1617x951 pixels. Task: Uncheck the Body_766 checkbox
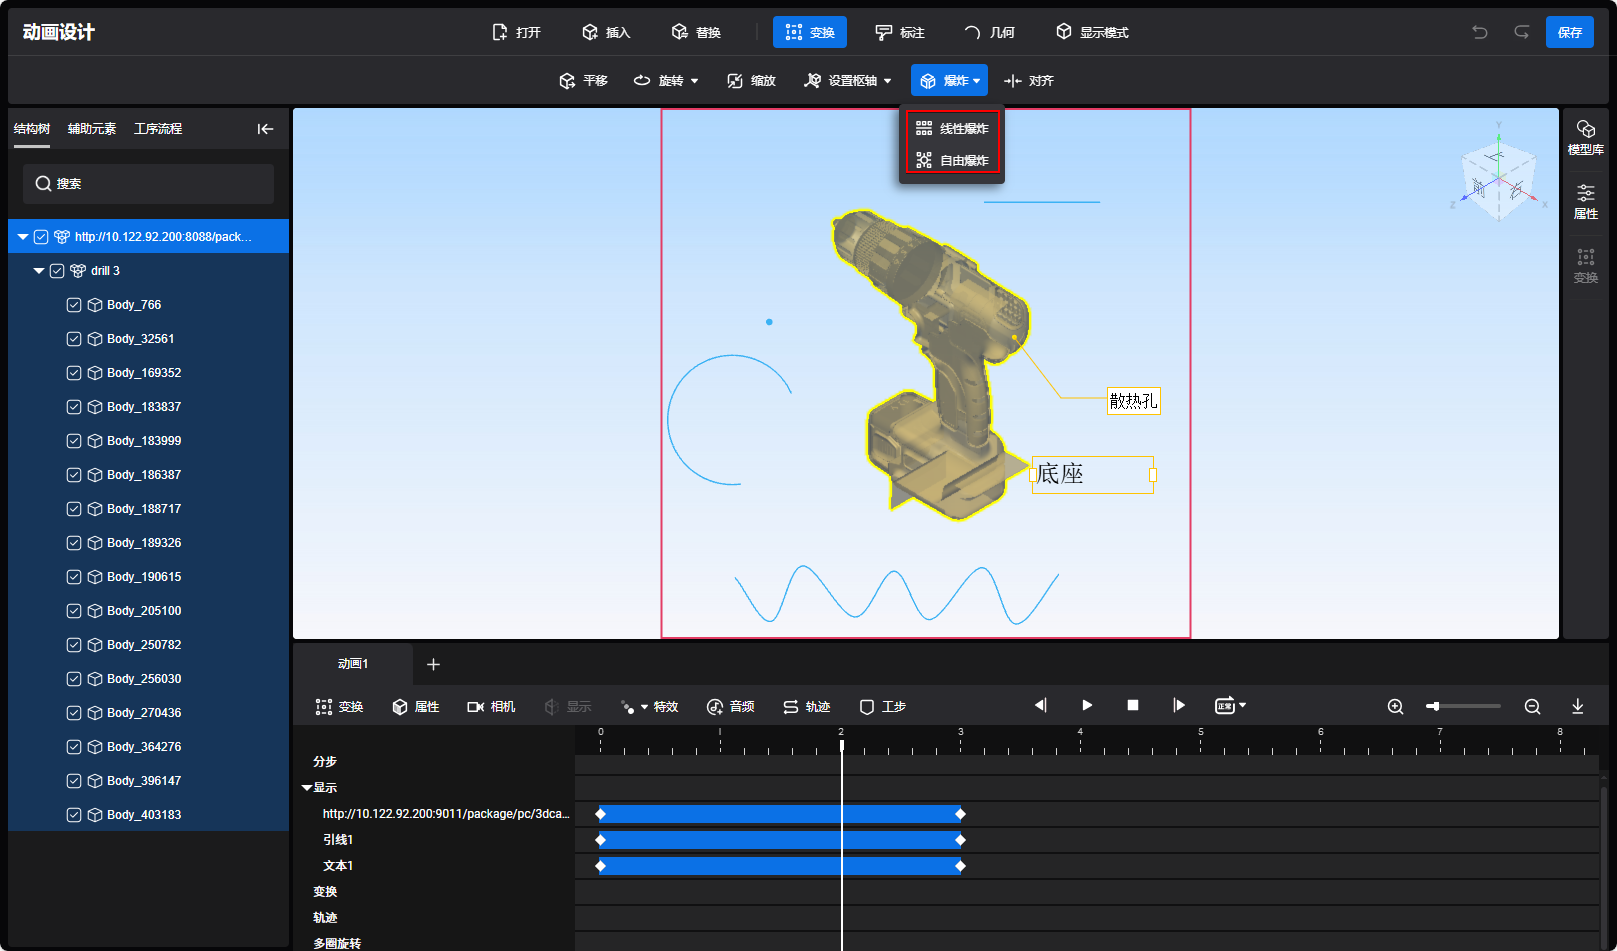coord(74,305)
